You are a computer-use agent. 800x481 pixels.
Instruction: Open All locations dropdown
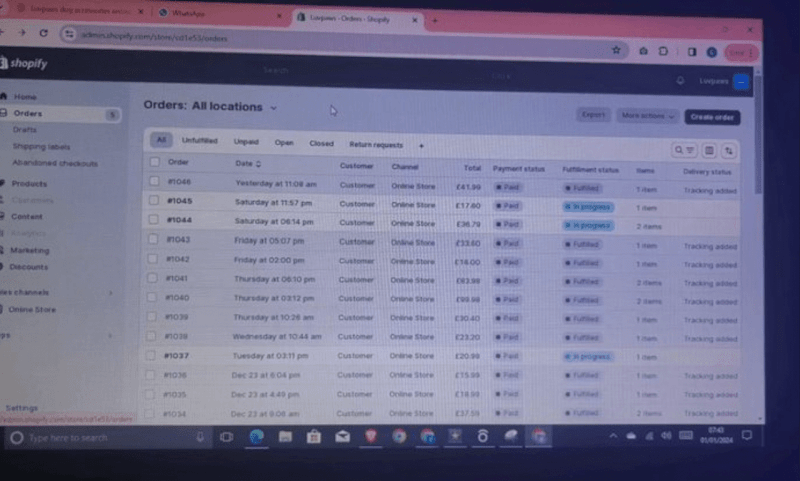pos(235,107)
